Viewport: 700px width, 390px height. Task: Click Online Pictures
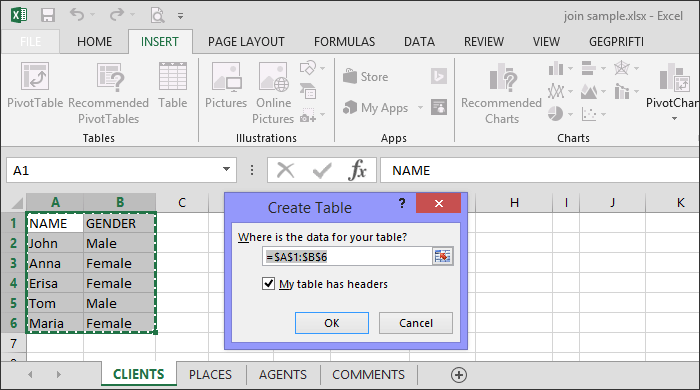[x=273, y=93]
